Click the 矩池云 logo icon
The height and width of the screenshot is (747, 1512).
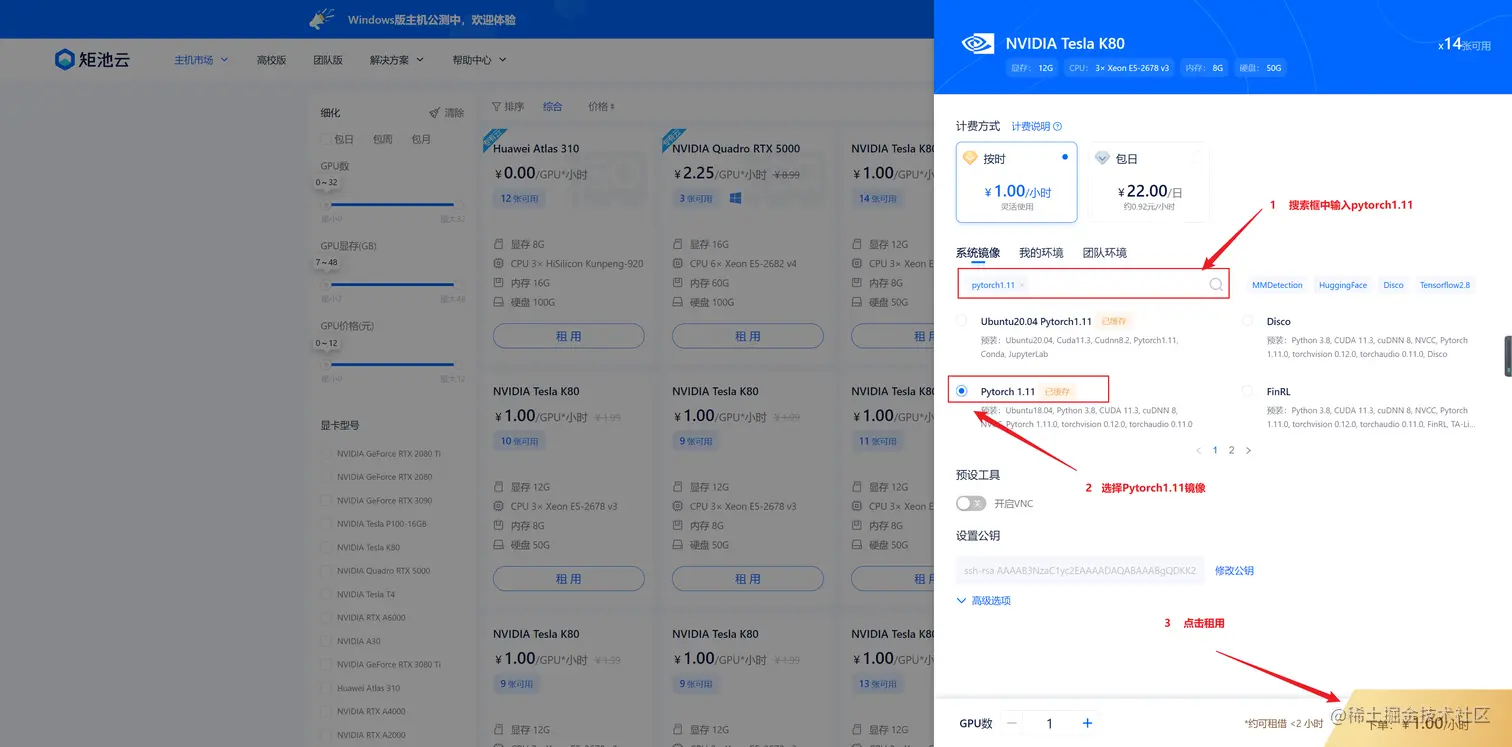65,60
